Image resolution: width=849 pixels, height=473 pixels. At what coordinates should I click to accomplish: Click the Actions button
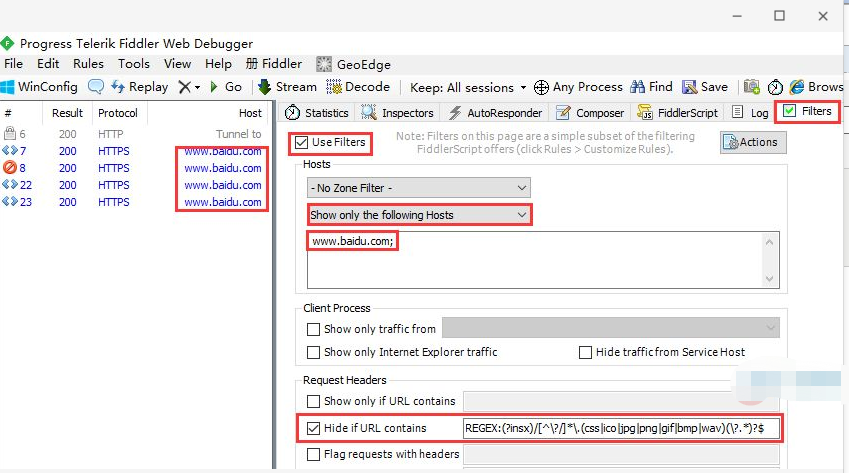753,142
